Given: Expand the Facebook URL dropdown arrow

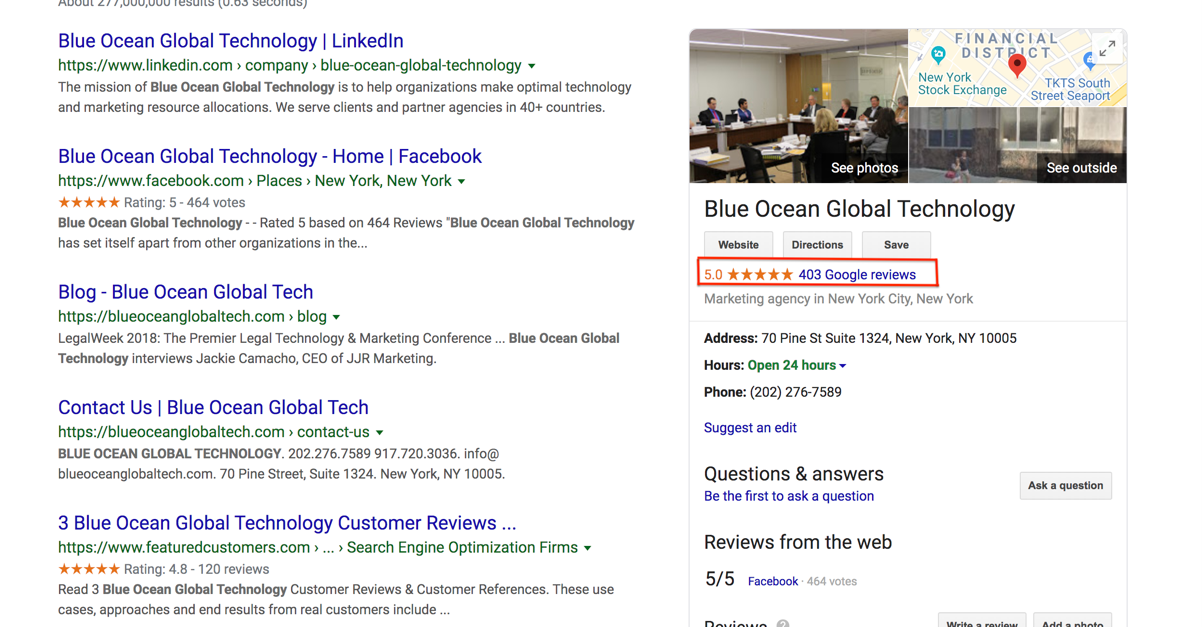Looking at the screenshot, I should [x=461, y=182].
